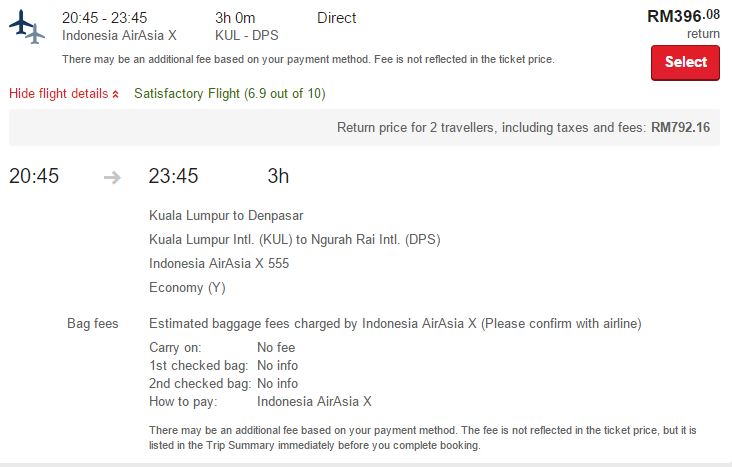The height and width of the screenshot is (467, 732).
Task: Click the Direct flight label
Action: pyautogui.click(x=336, y=18)
